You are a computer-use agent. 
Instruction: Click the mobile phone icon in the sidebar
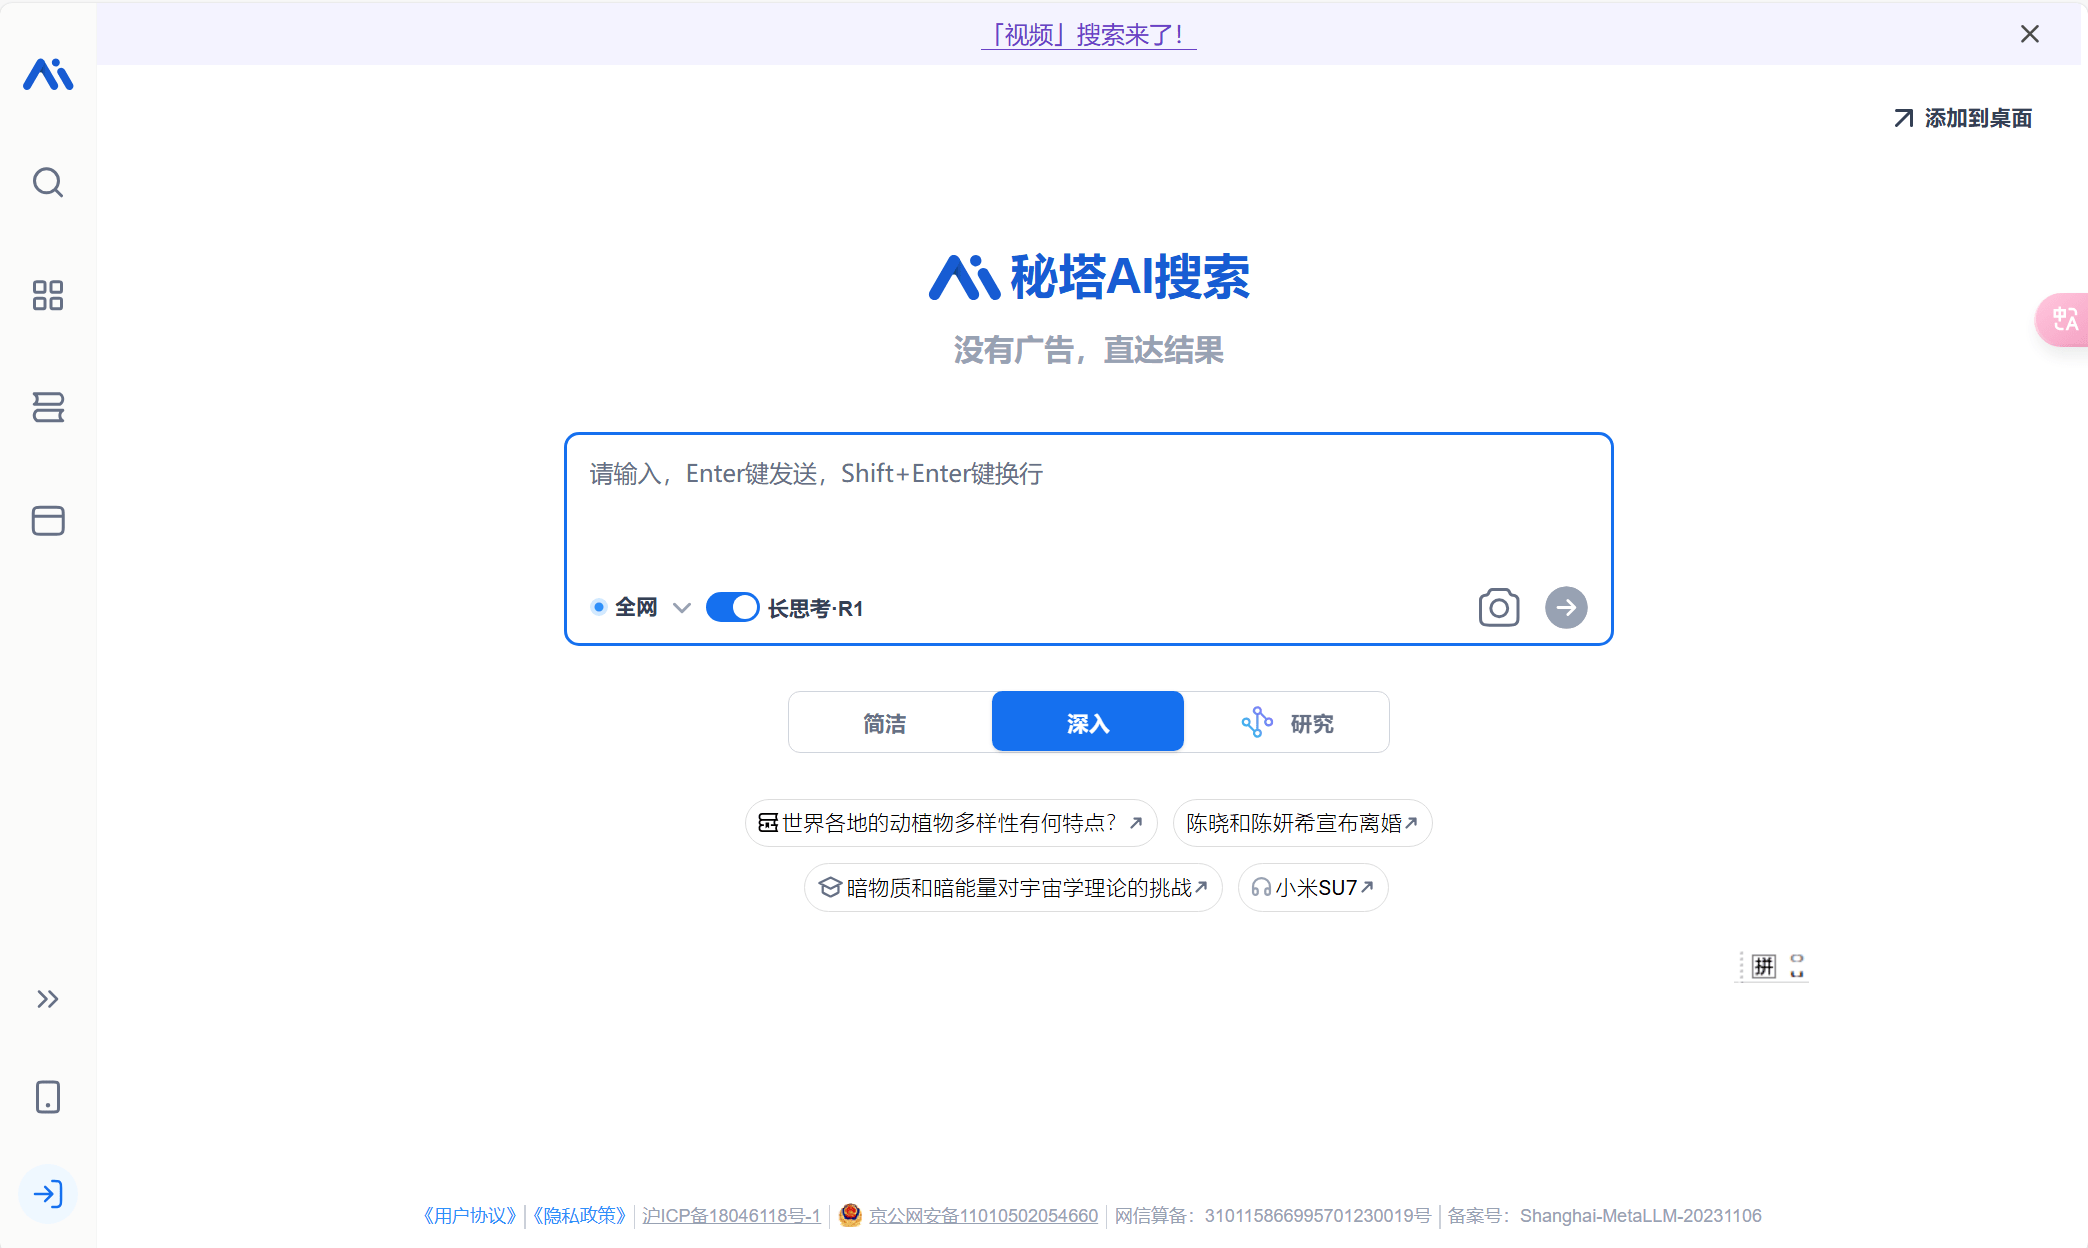tap(48, 1097)
